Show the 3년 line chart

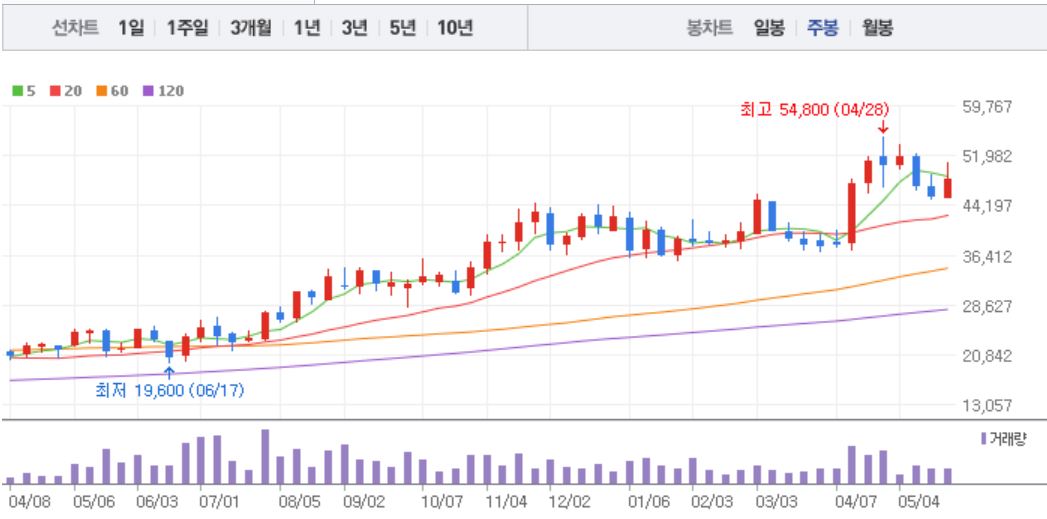click(355, 27)
